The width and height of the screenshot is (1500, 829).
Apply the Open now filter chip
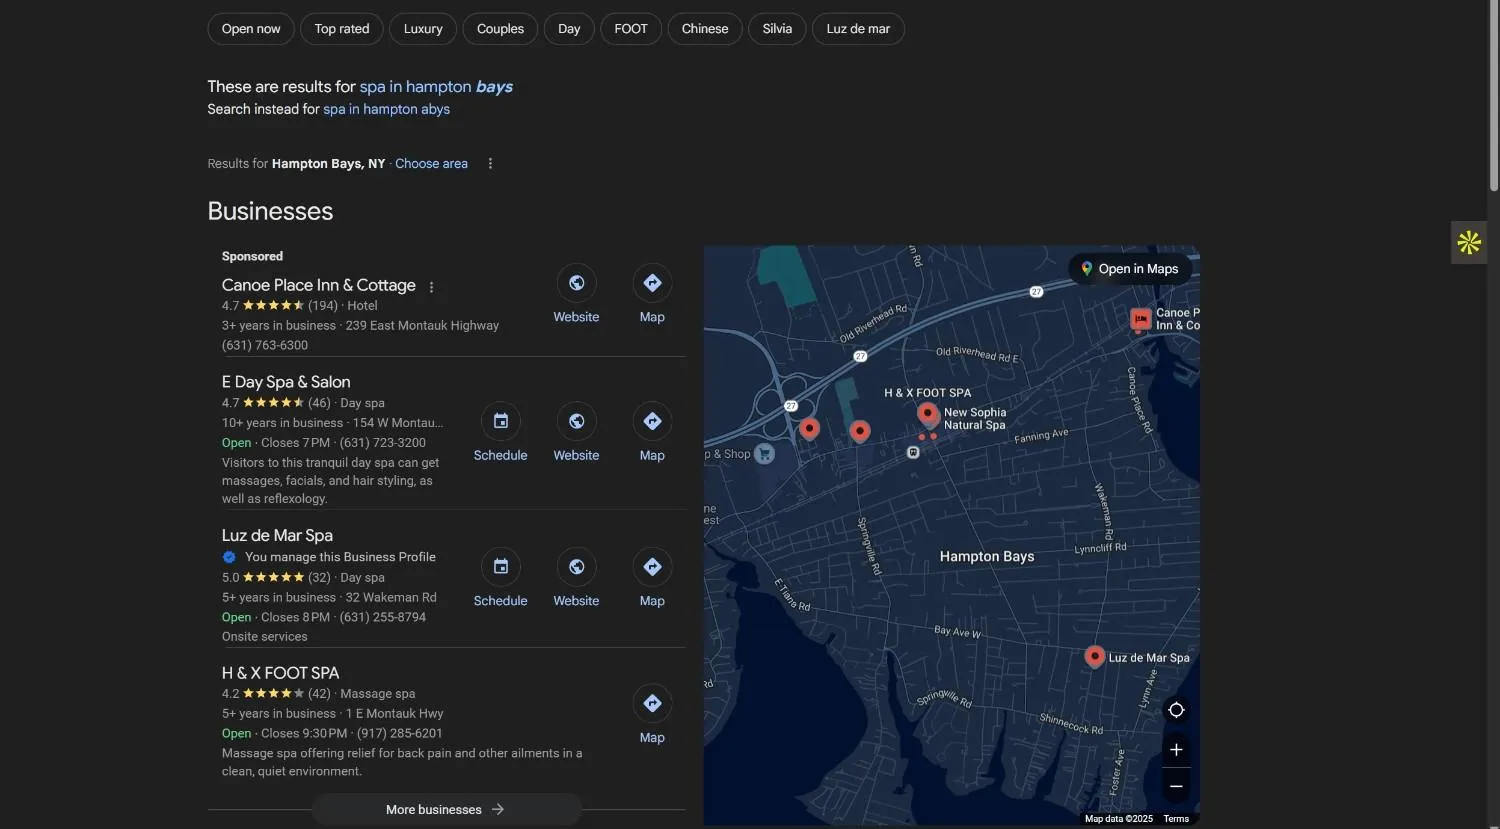coord(251,29)
